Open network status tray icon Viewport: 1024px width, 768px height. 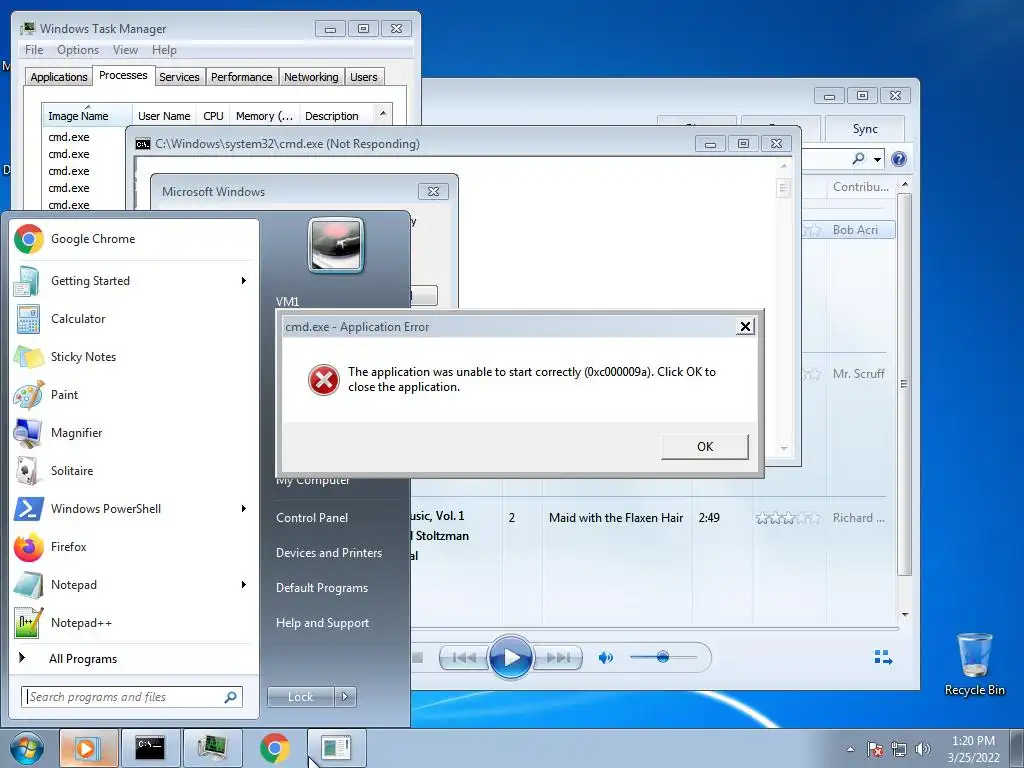[x=899, y=749]
